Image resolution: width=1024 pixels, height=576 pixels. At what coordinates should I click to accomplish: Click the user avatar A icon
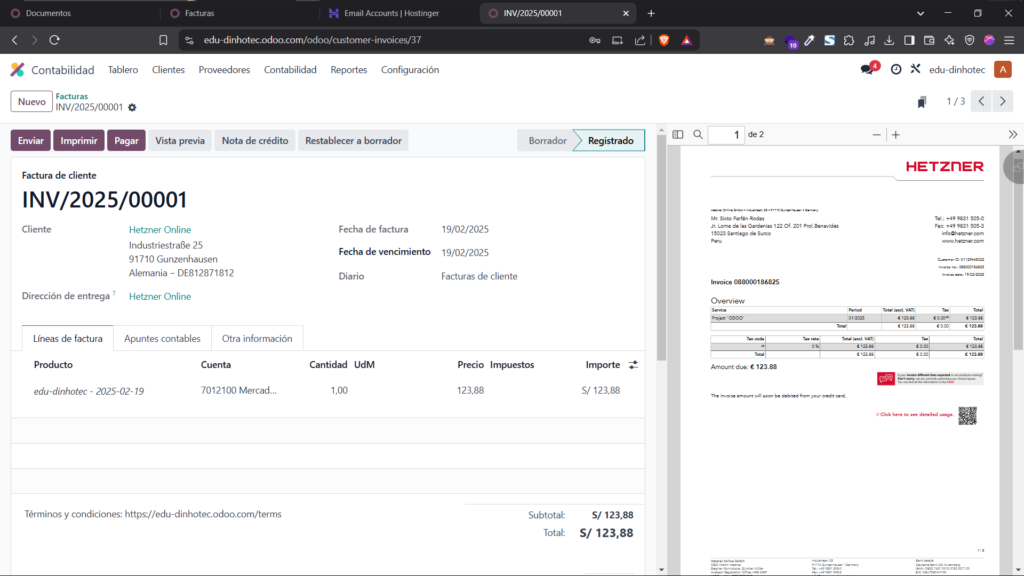point(1003,69)
